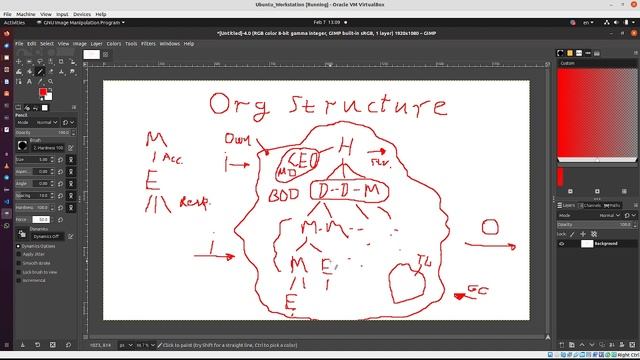Select the Zoom magnifier tool

pos(51,82)
